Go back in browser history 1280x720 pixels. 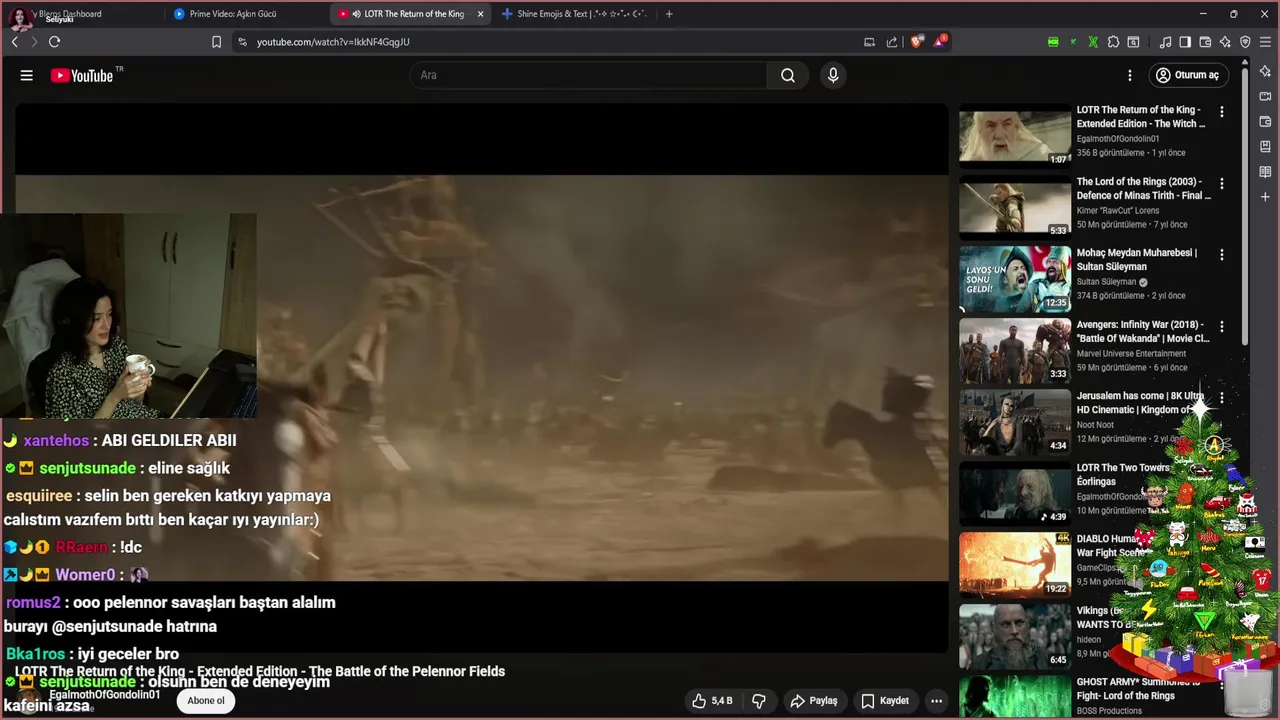point(15,42)
